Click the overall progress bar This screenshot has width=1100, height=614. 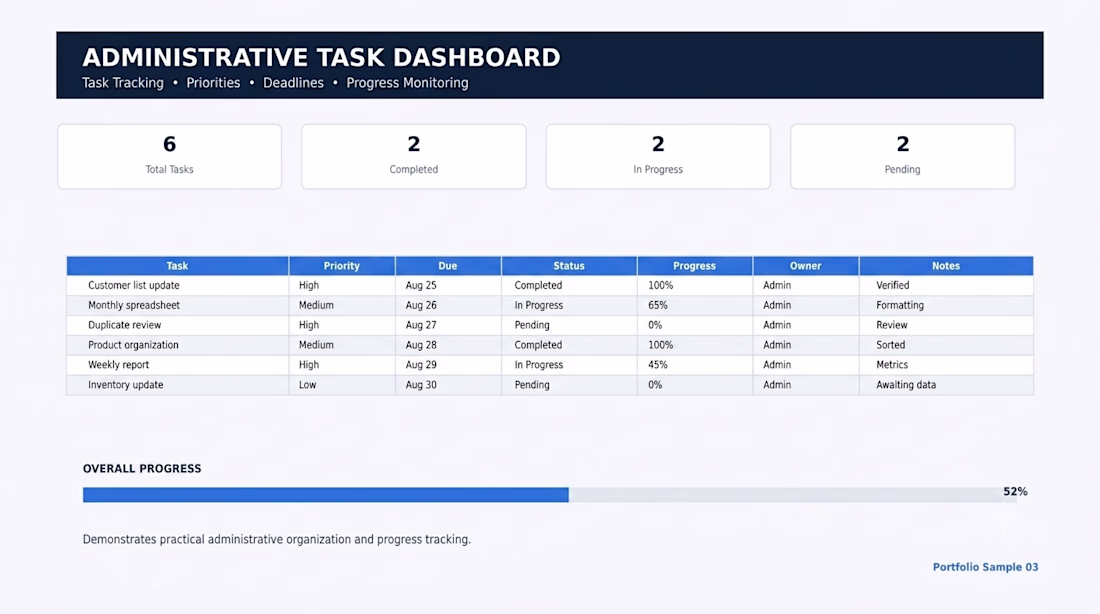click(x=549, y=495)
